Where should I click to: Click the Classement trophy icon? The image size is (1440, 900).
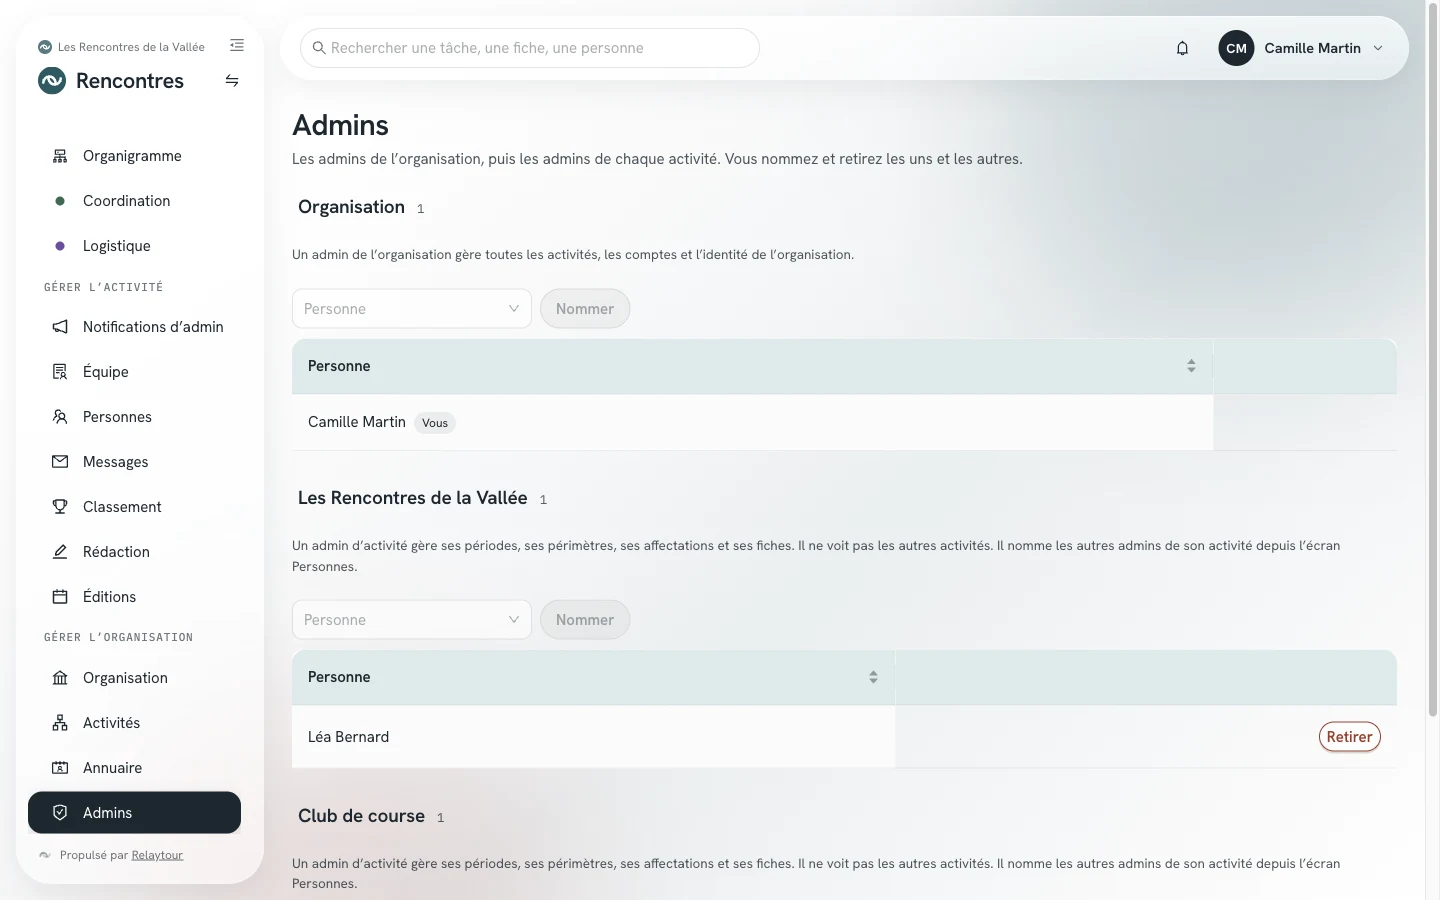[x=60, y=507]
